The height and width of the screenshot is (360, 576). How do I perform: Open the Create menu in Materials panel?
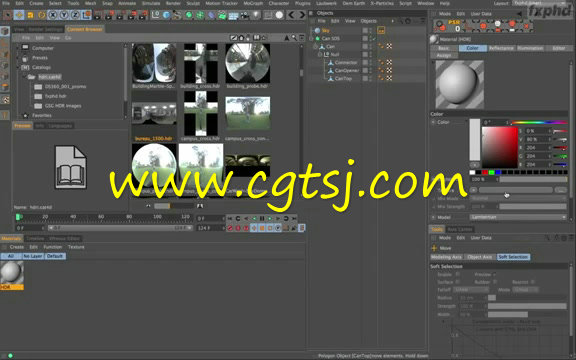point(17,247)
